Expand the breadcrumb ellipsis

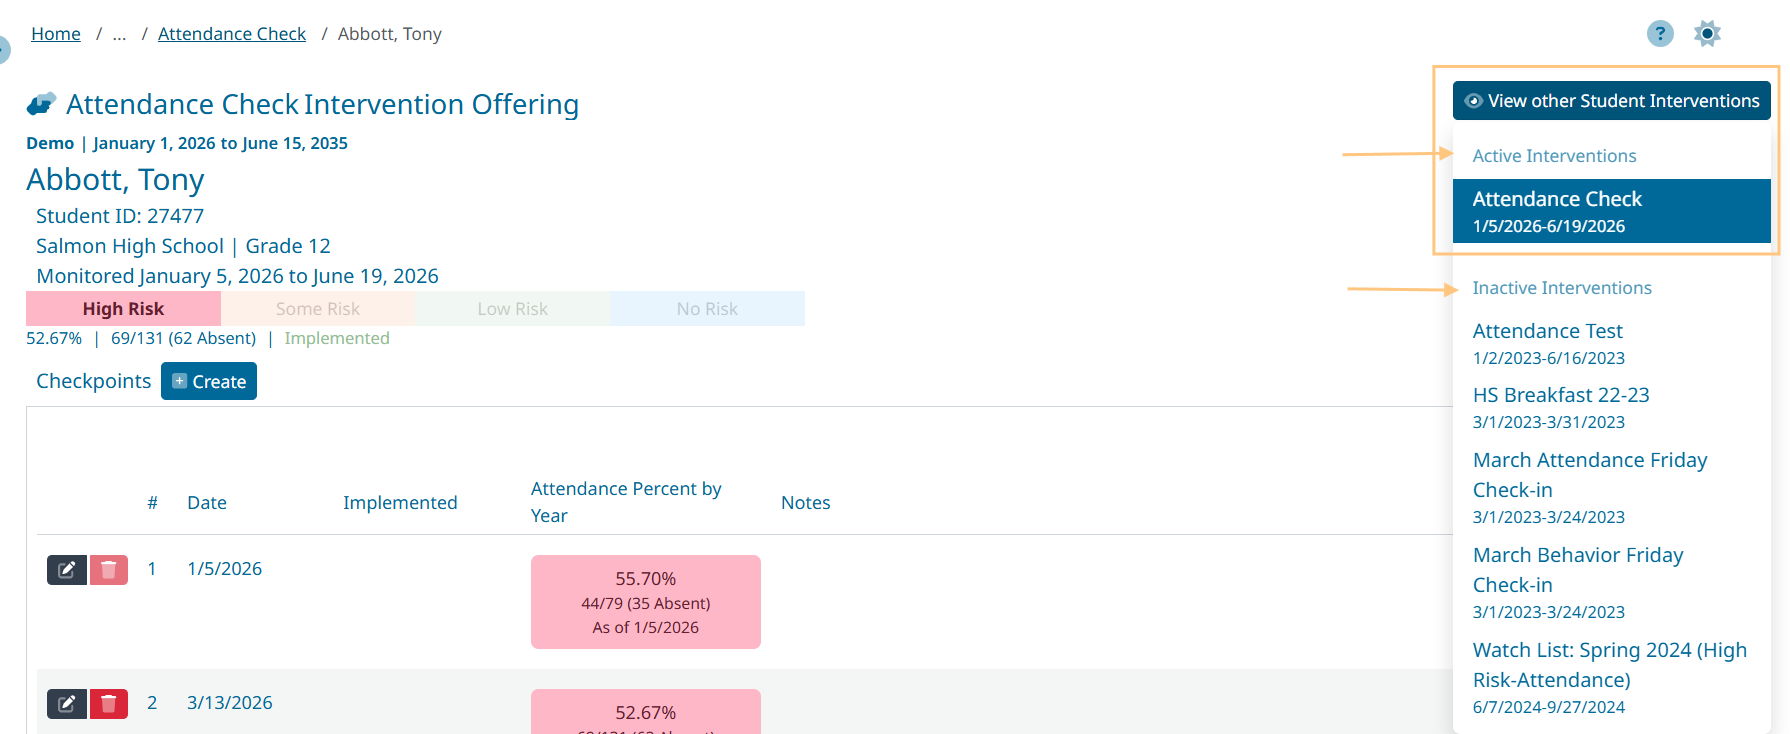(120, 34)
